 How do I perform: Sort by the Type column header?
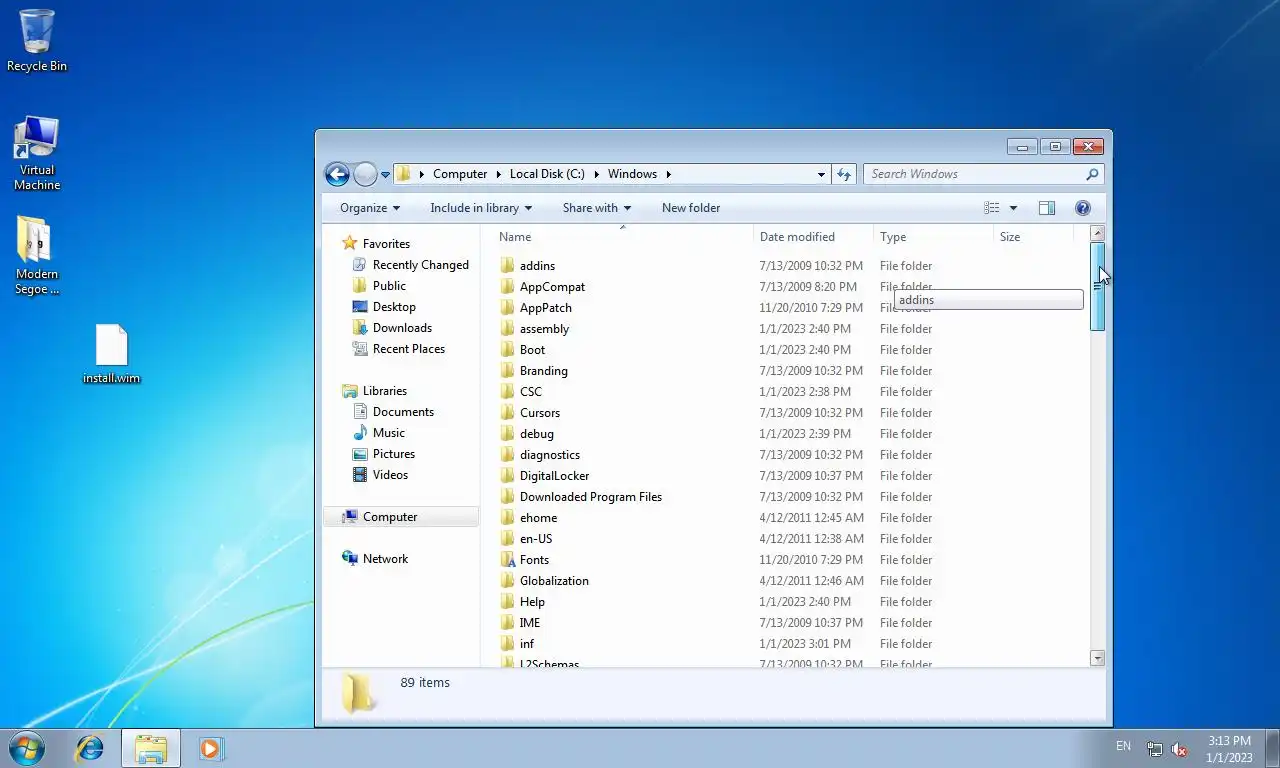point(933,237)
